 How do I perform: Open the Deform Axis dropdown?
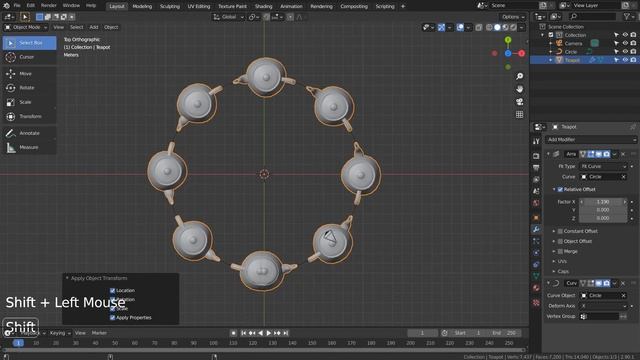tap(603, 306)
